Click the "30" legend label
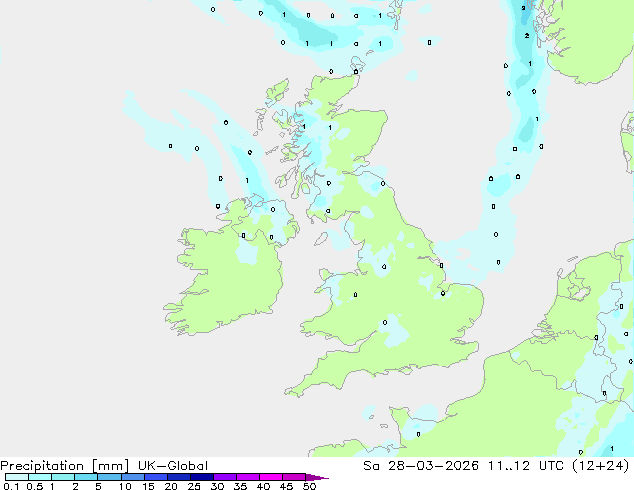This screenshot has width=634, height=490. click(217, 486)
